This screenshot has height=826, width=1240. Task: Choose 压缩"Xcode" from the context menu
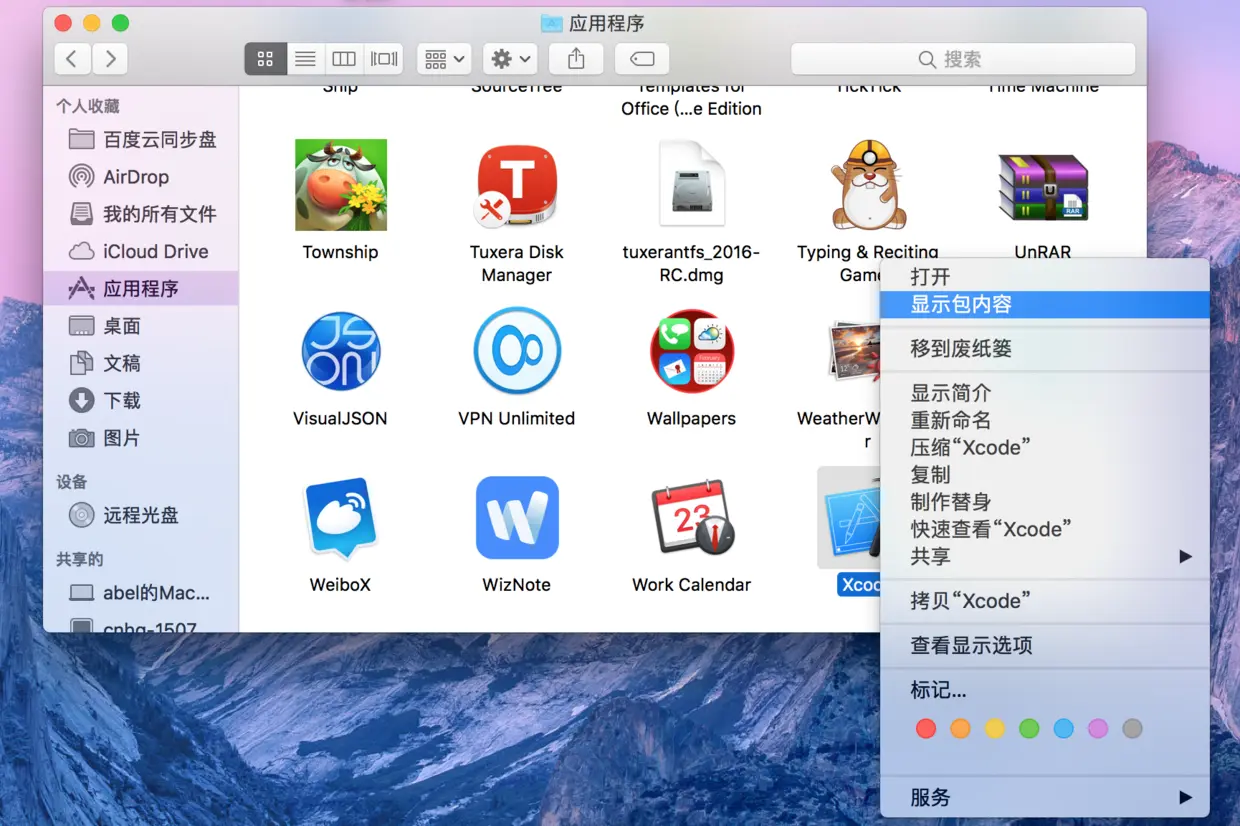[x=1044, y=447]
